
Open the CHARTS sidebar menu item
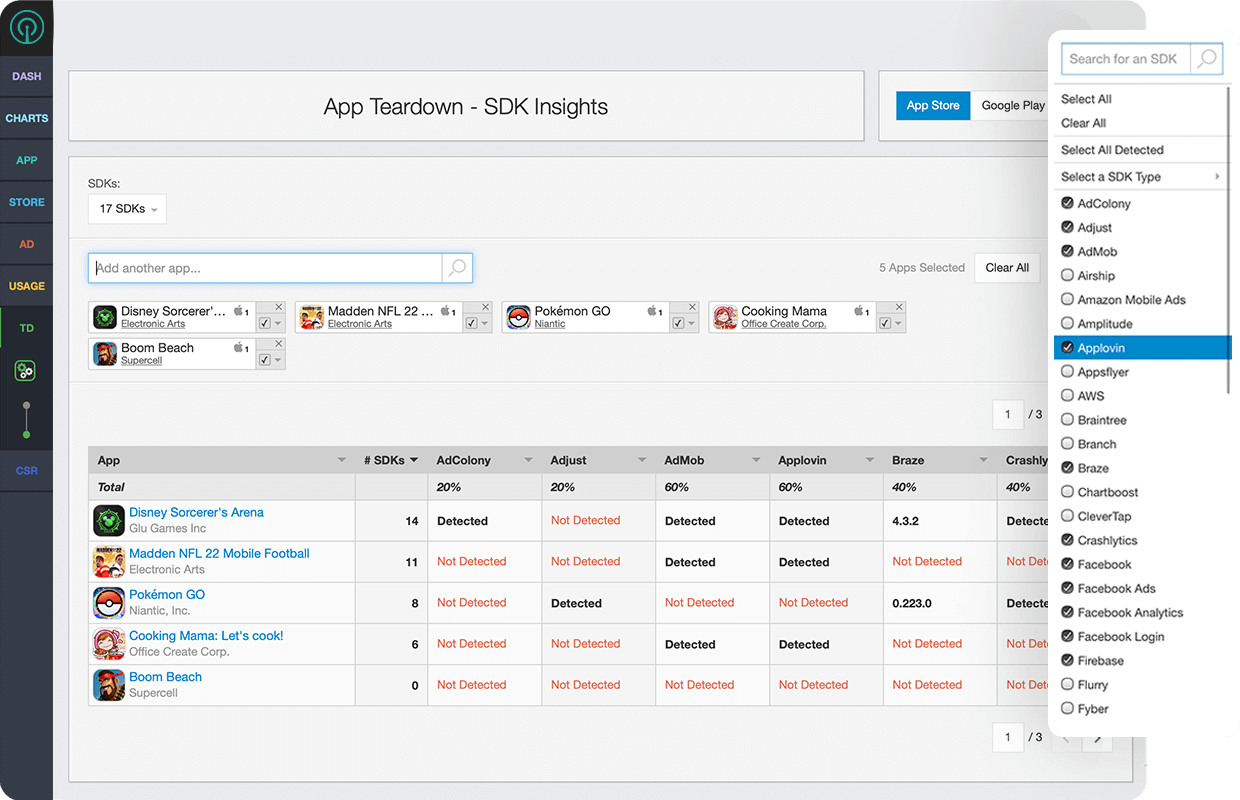[27, 118]
